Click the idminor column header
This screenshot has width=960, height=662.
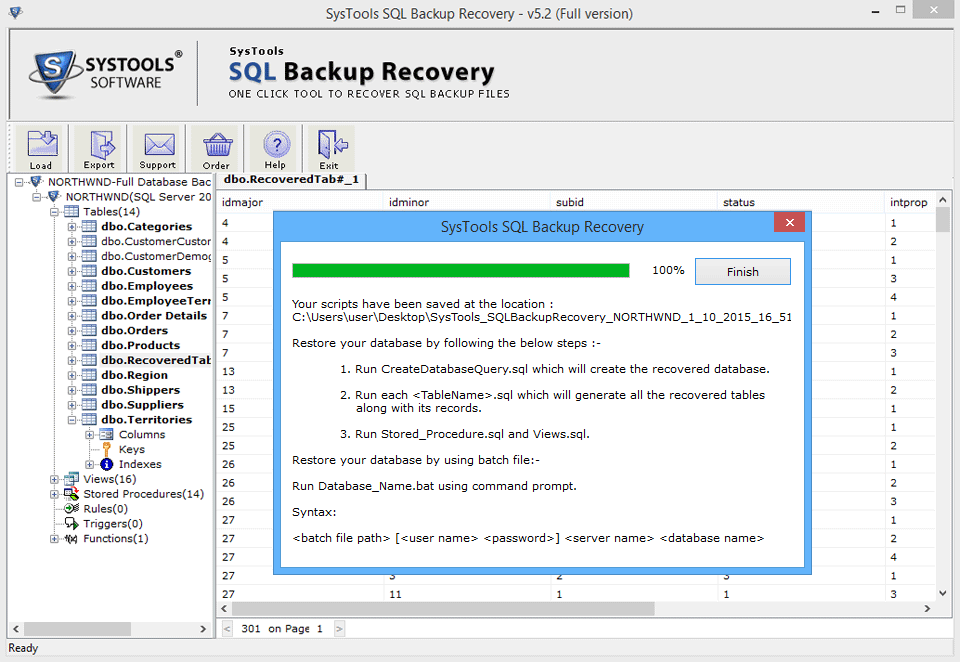click(467, 202)
